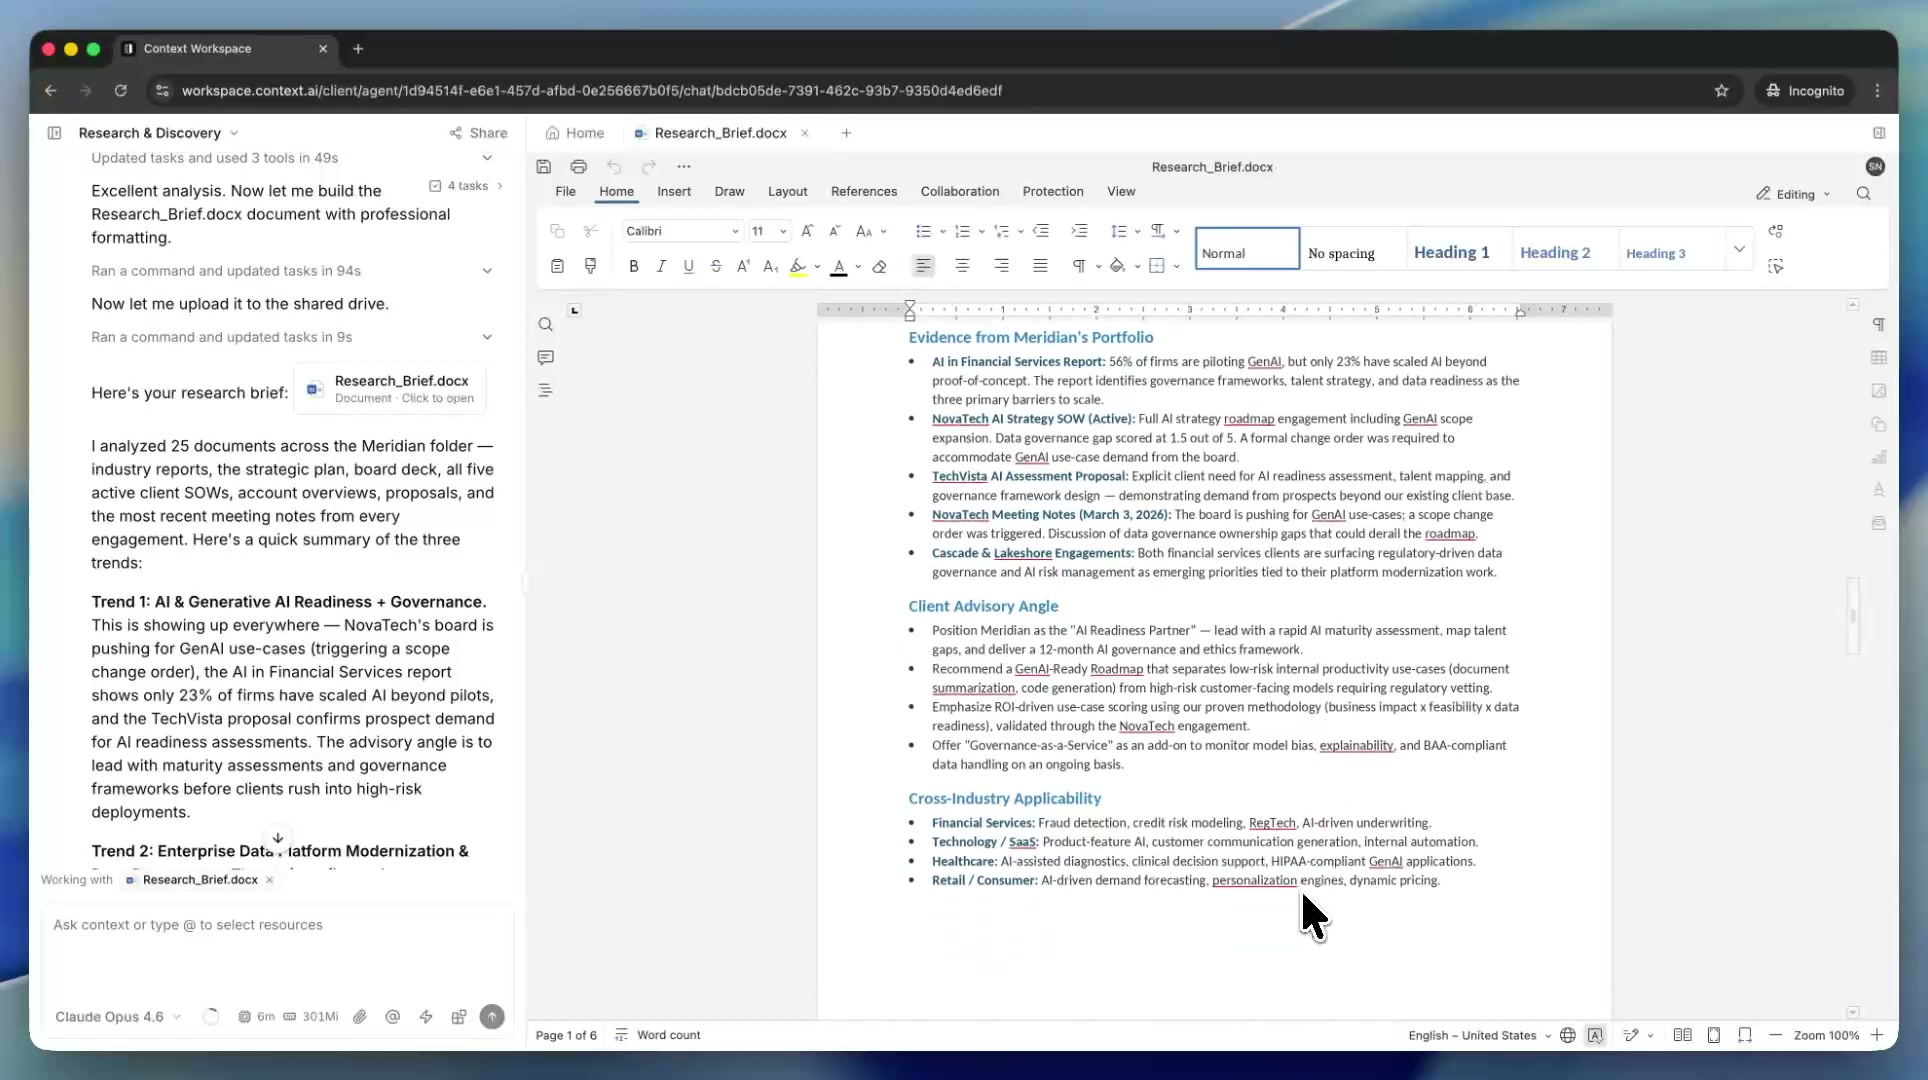Send the chat message with arrow button
The width and height of the screenshot is (1928, 1080).
(x=492, y=1017)
